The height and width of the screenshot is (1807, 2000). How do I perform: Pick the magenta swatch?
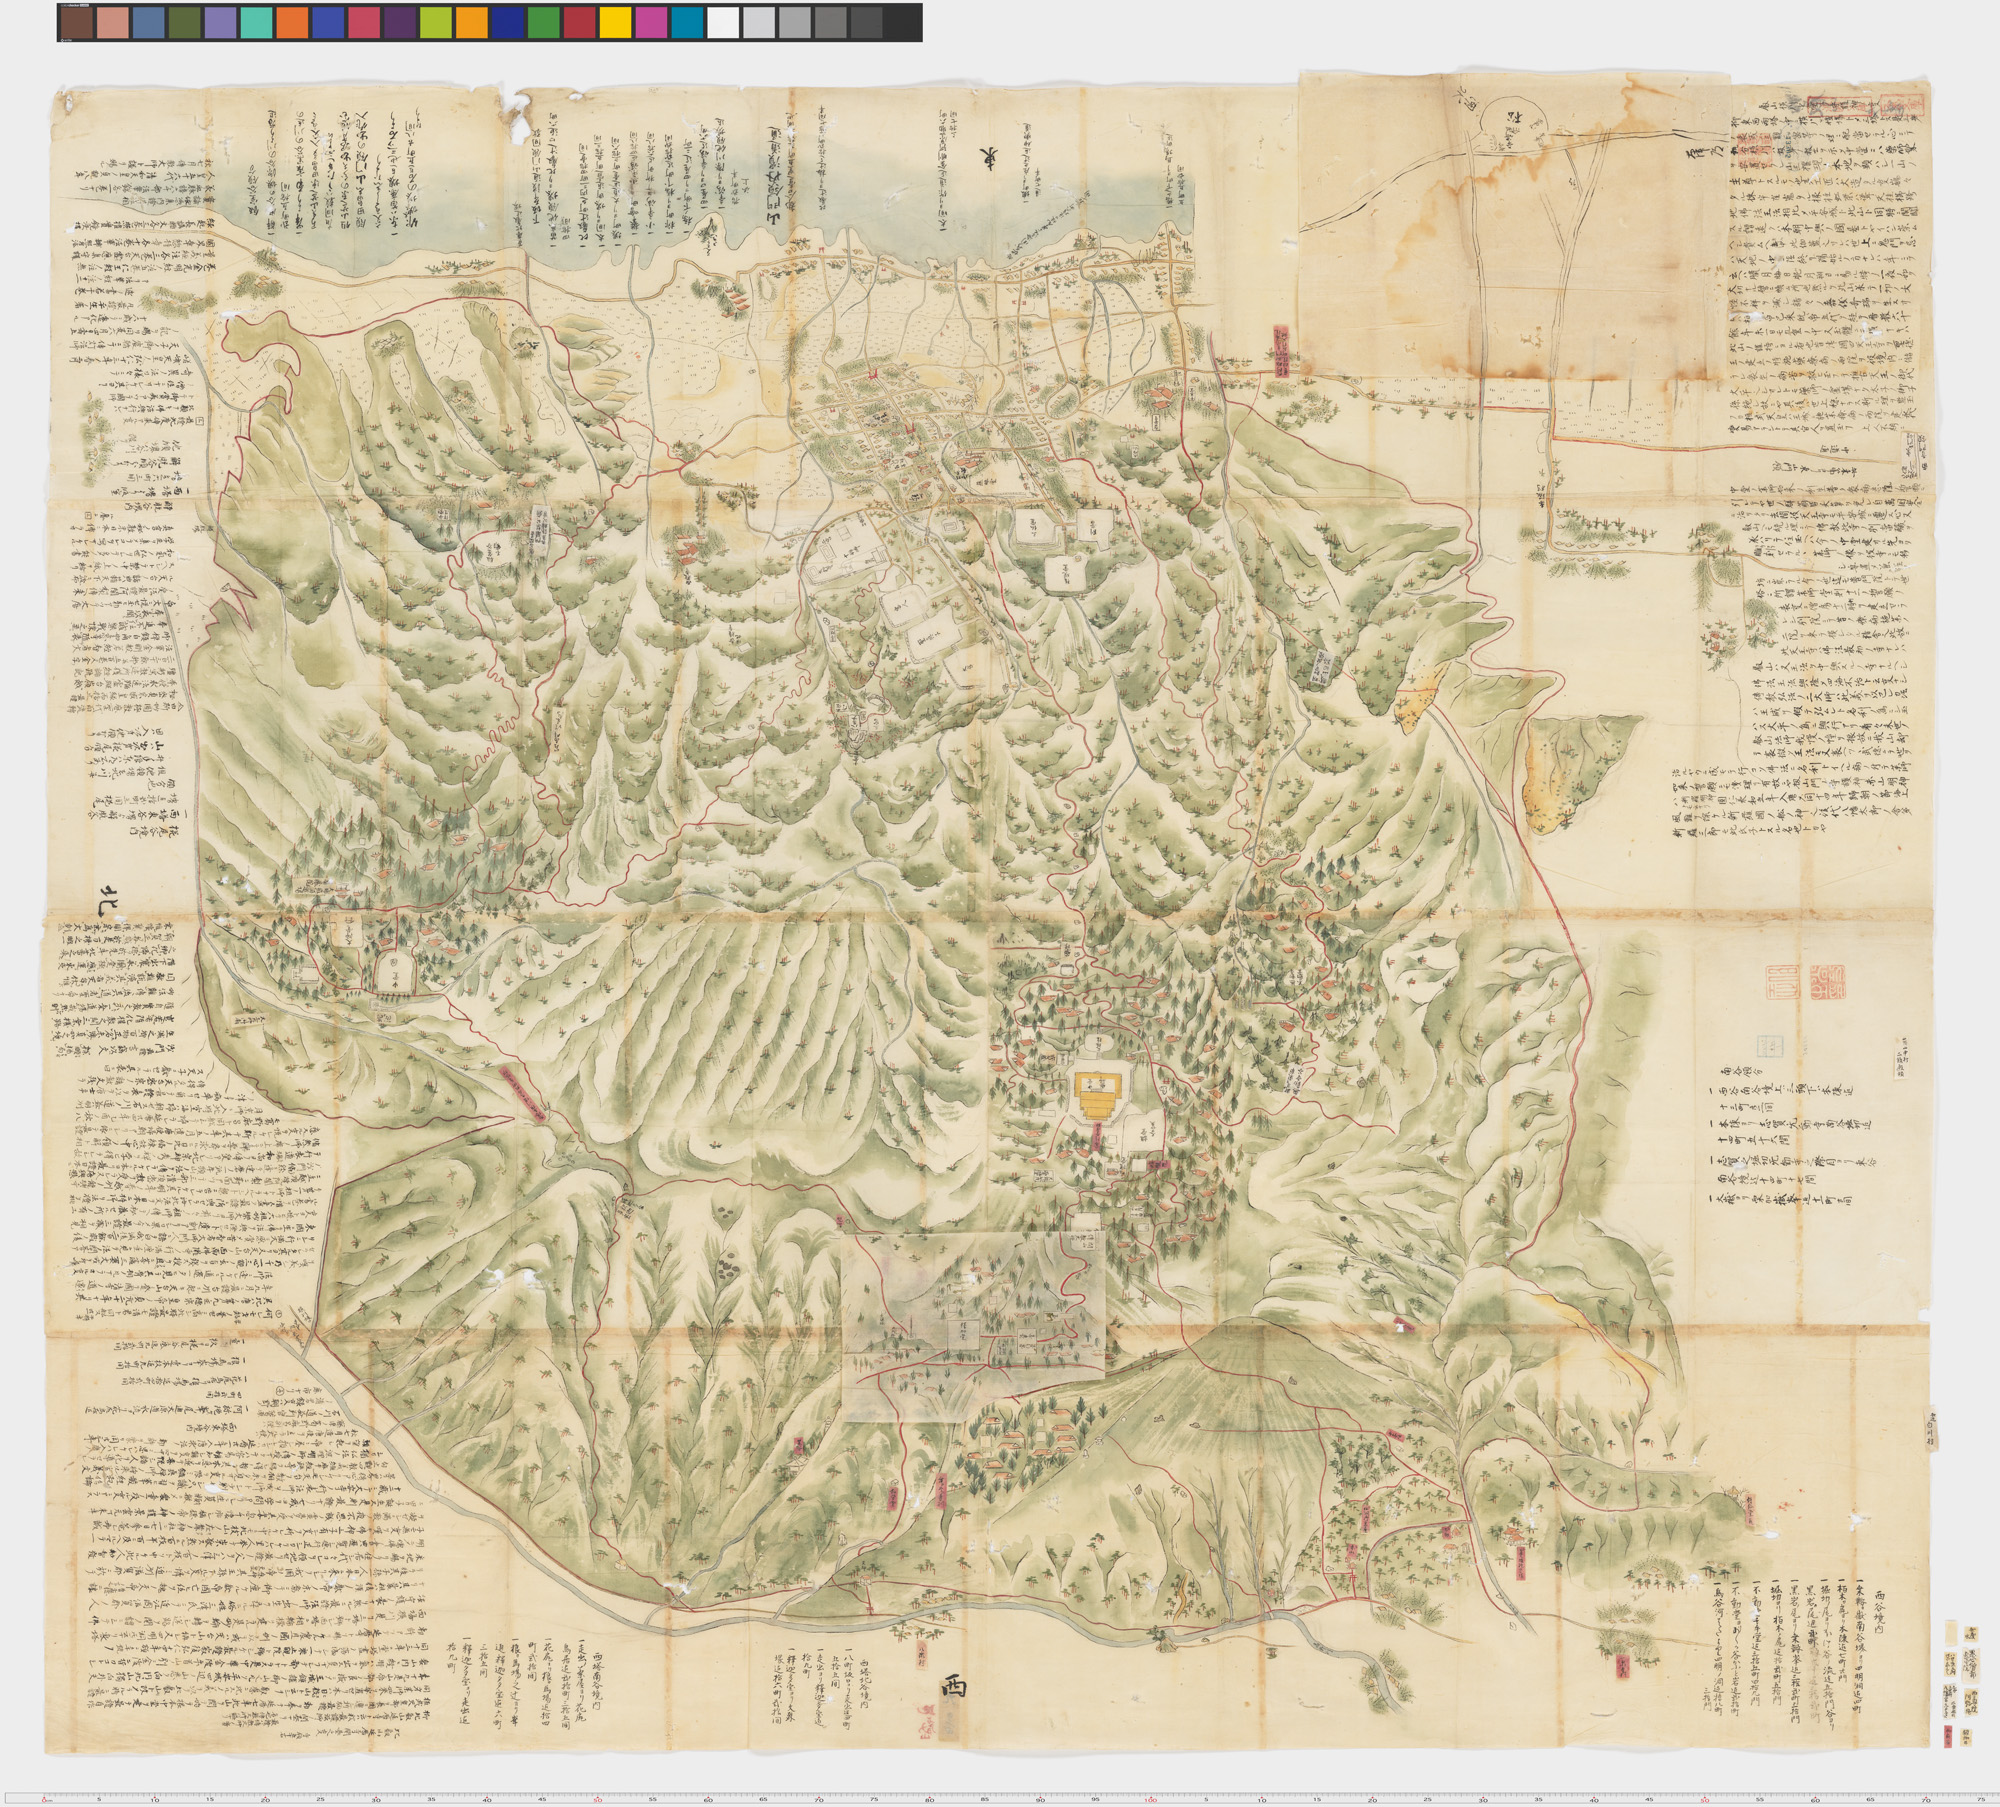point(651,22)
